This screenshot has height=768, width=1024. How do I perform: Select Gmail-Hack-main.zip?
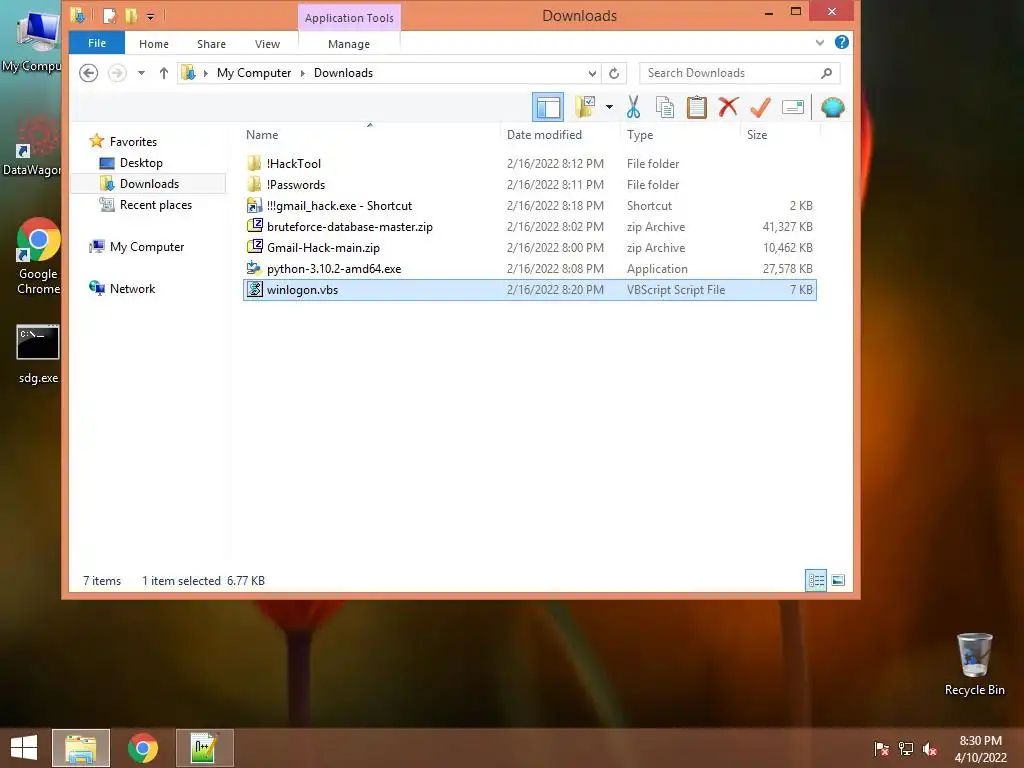coord(530,248)
